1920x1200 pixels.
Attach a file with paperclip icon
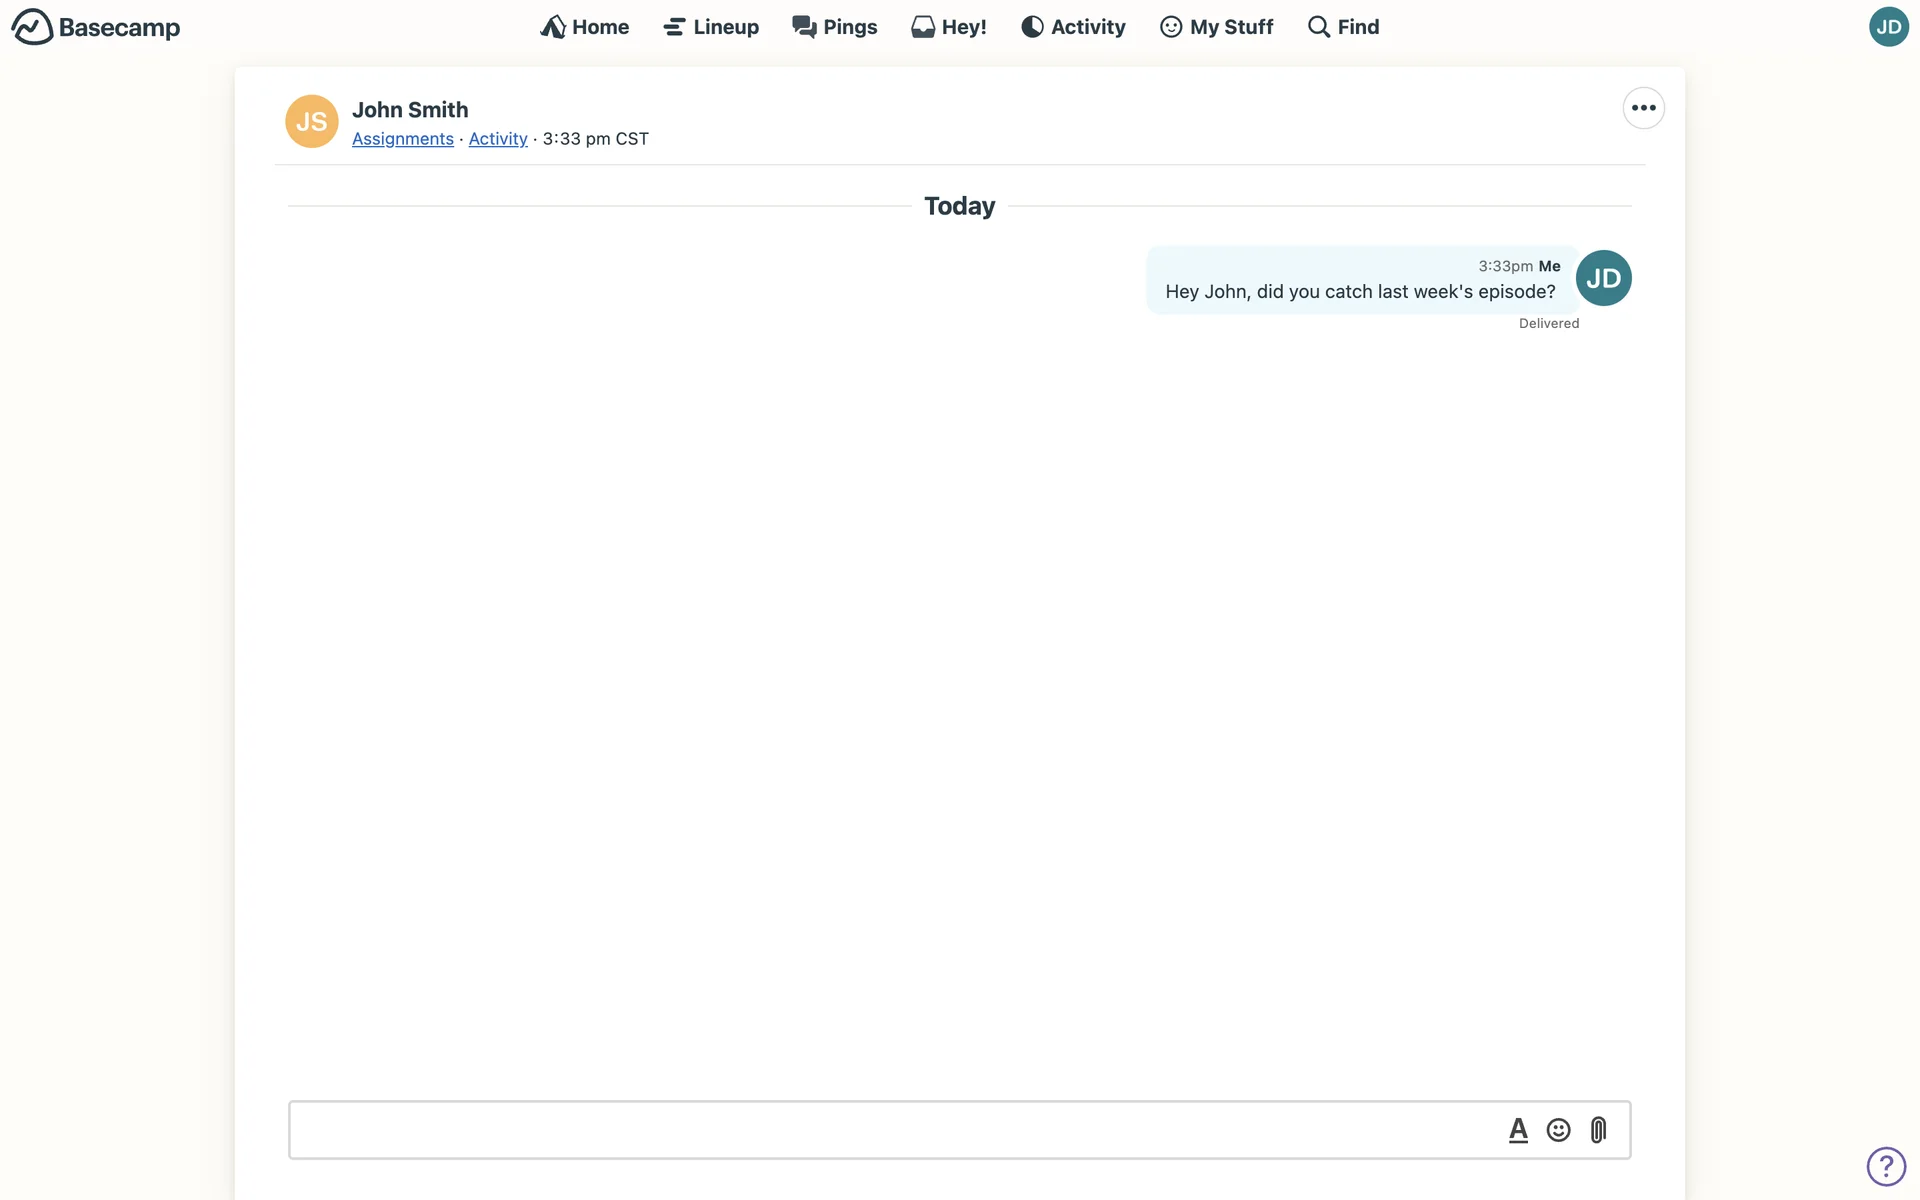click(1598, 1130)
